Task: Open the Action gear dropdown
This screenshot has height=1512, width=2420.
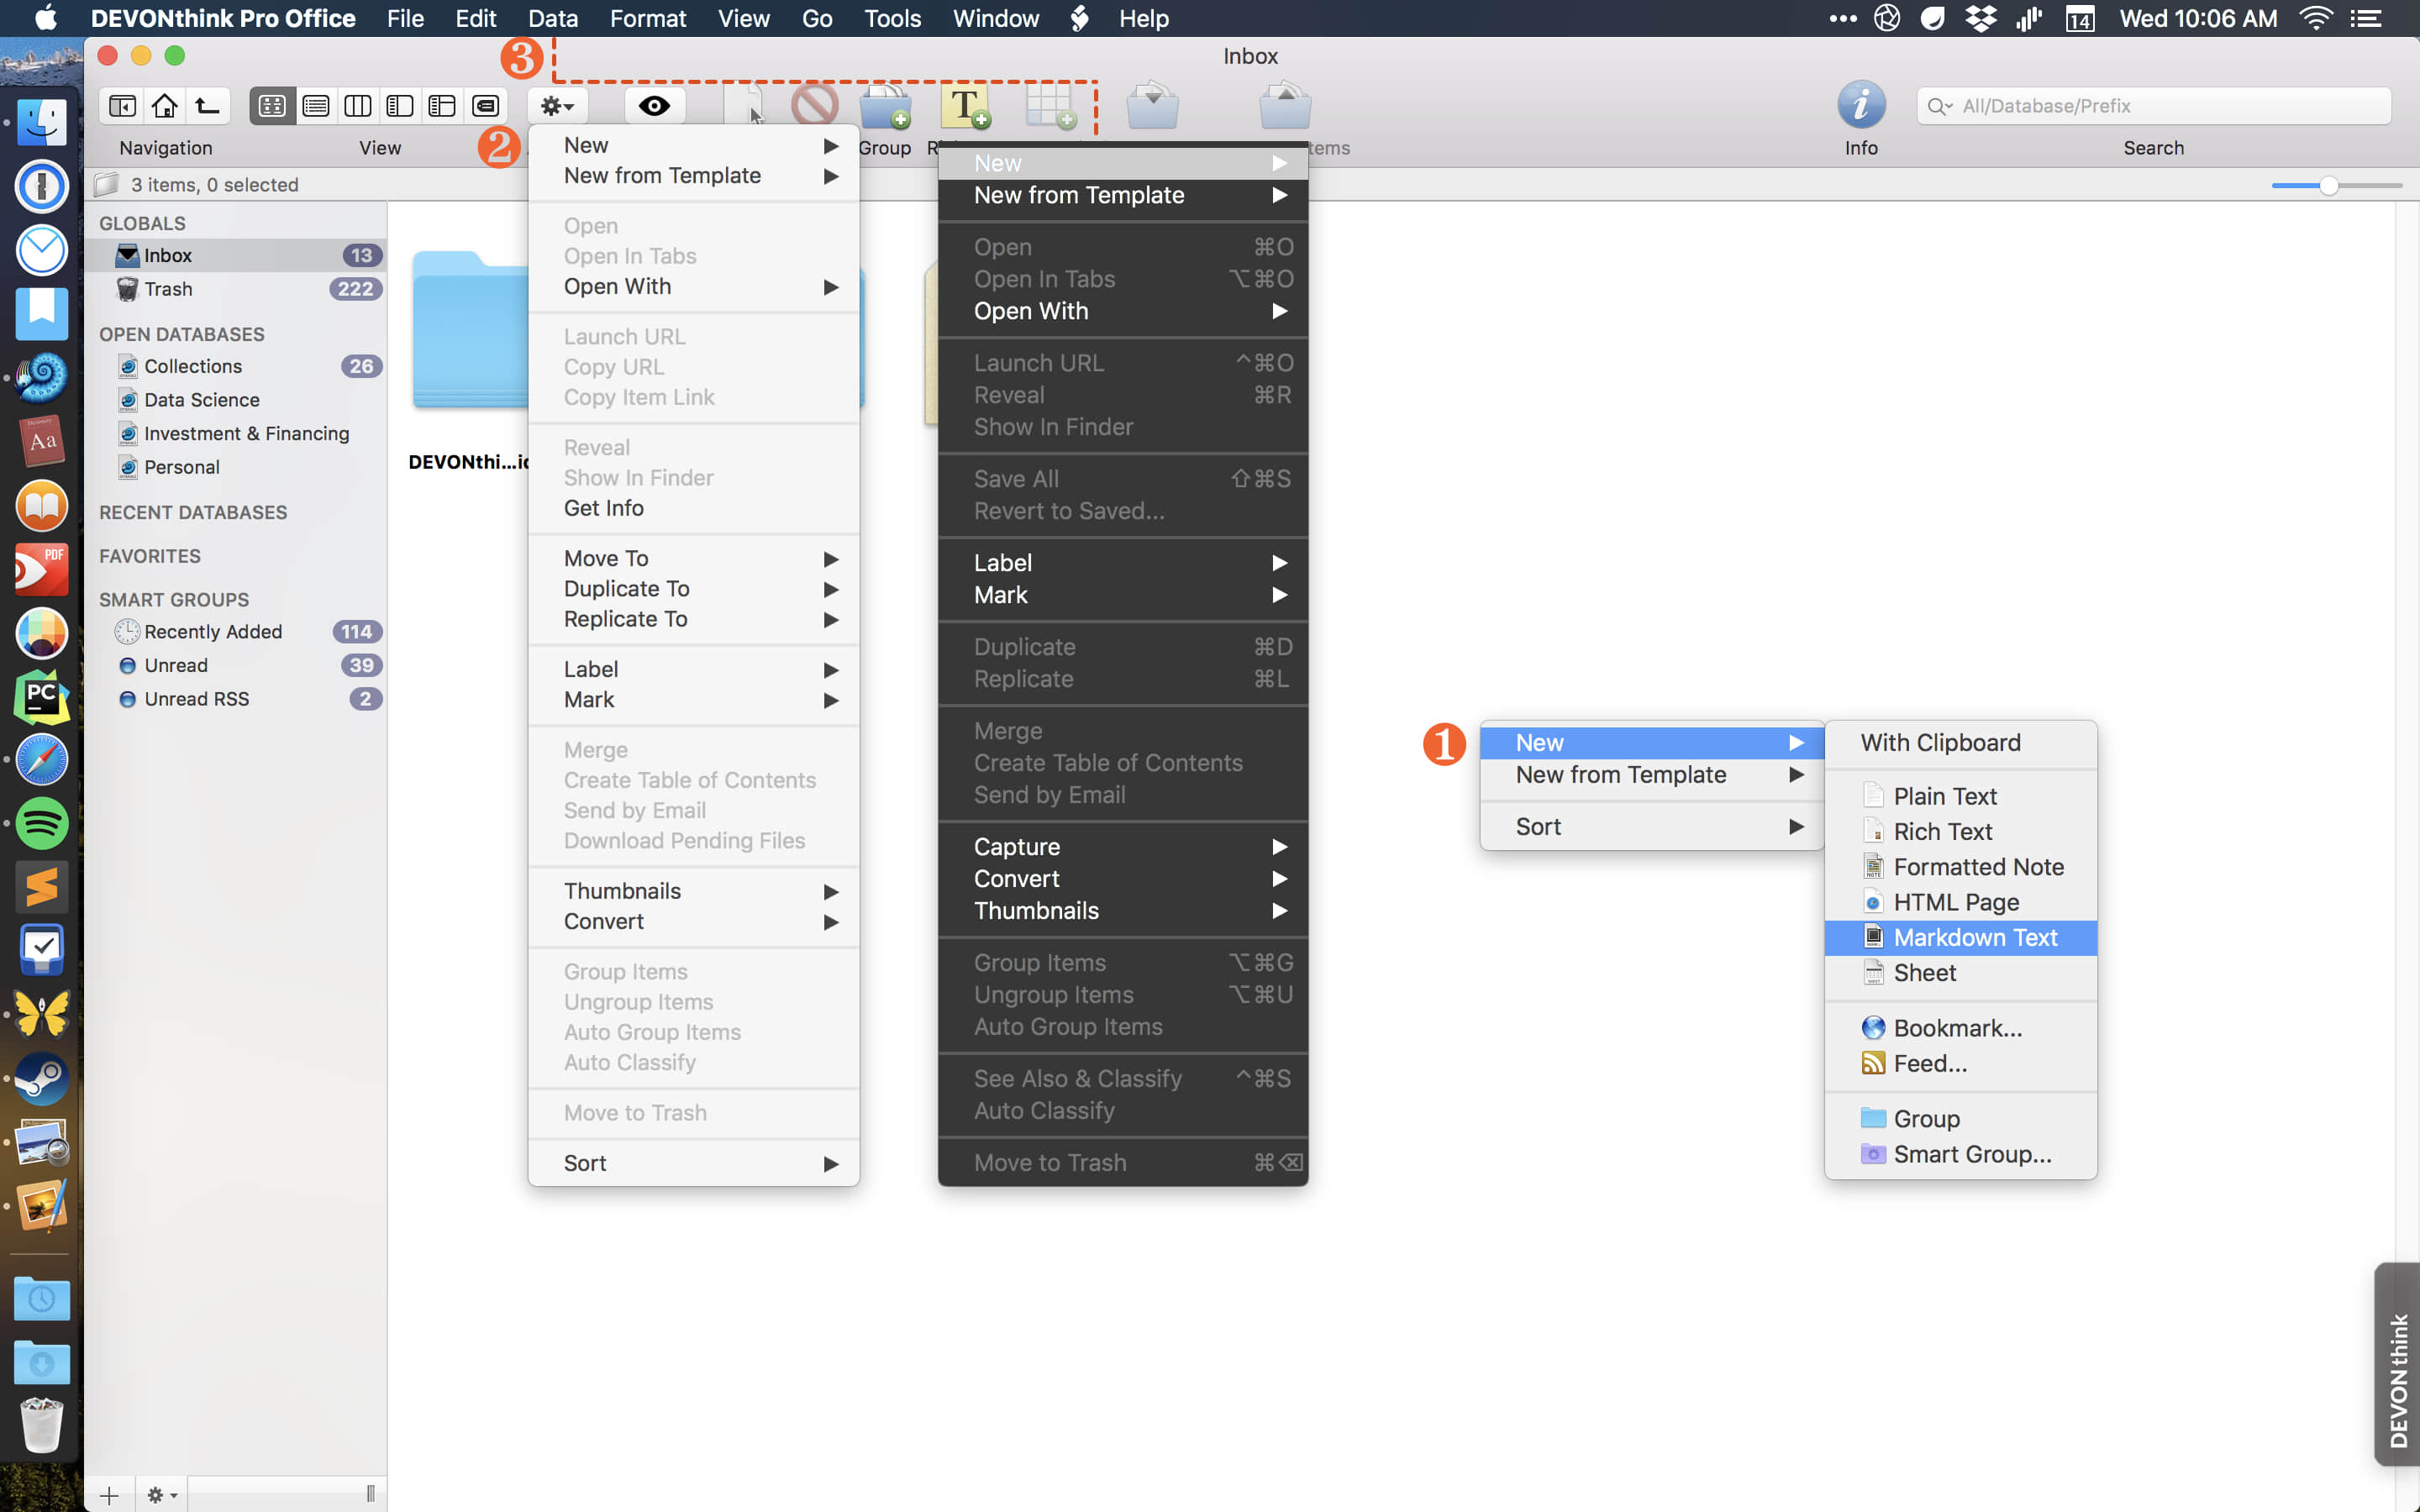Action: coord(557,105)
